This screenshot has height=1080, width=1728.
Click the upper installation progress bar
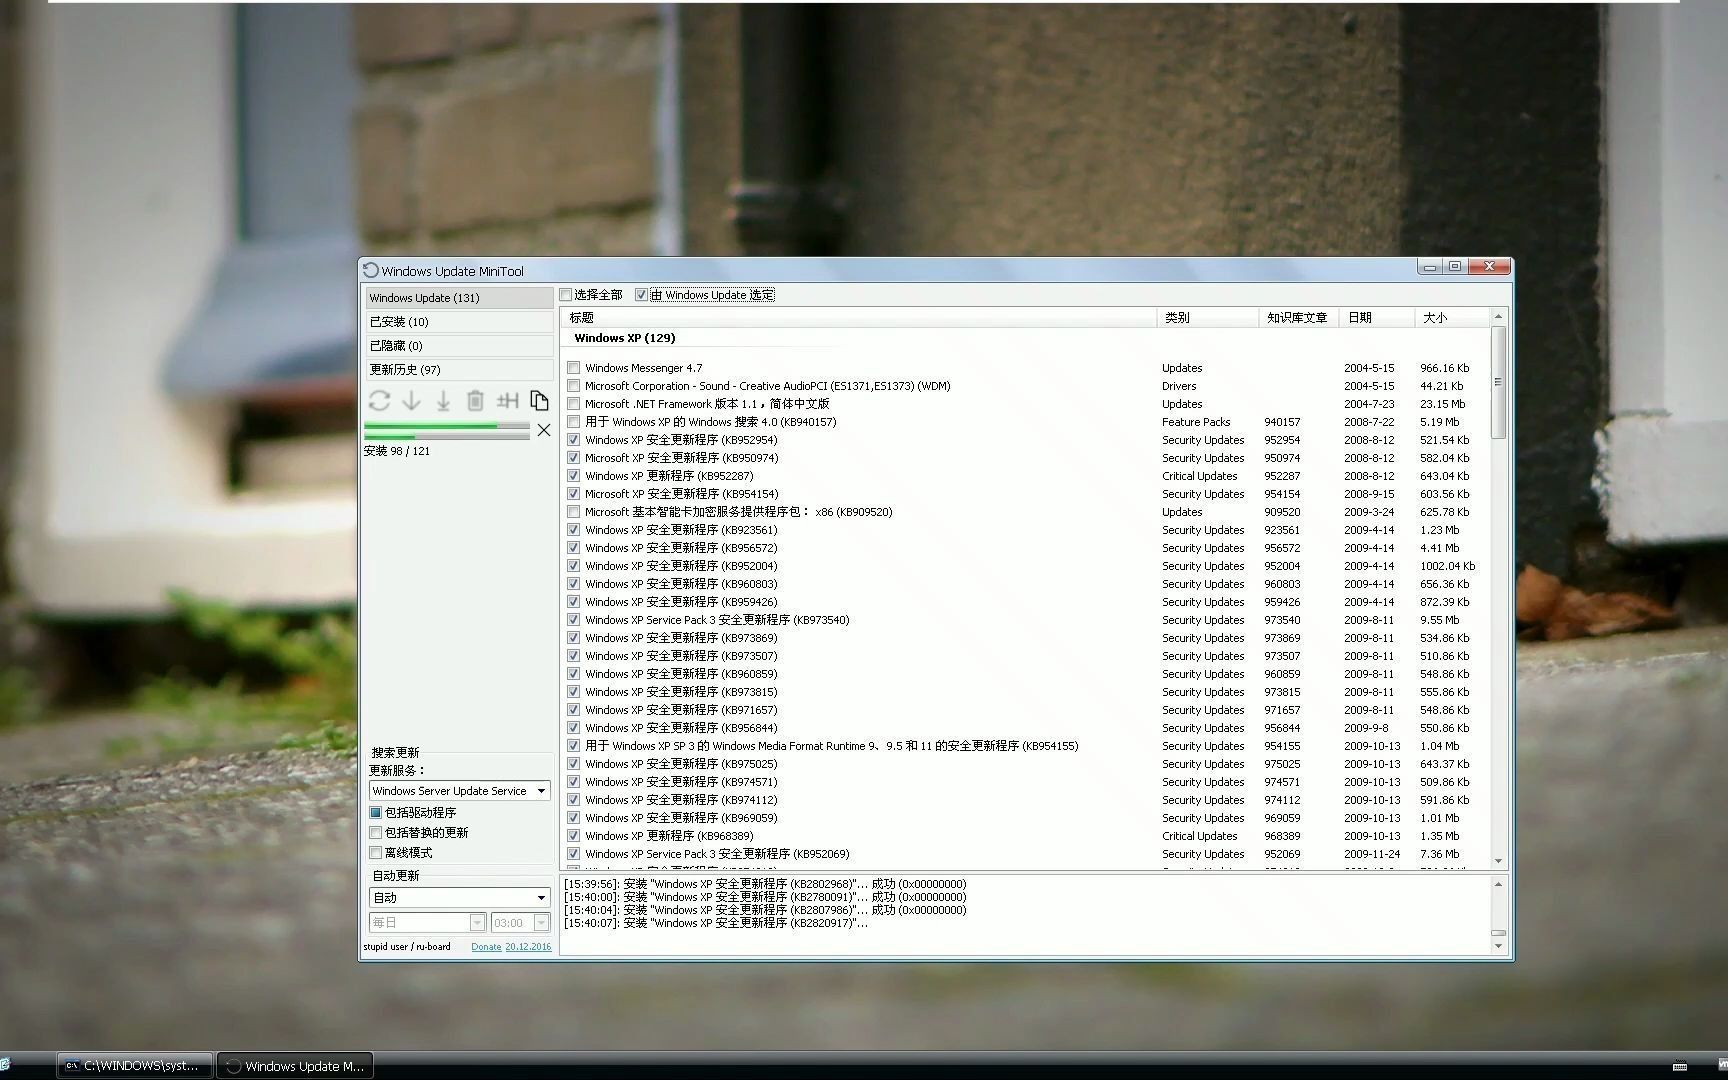447,426
